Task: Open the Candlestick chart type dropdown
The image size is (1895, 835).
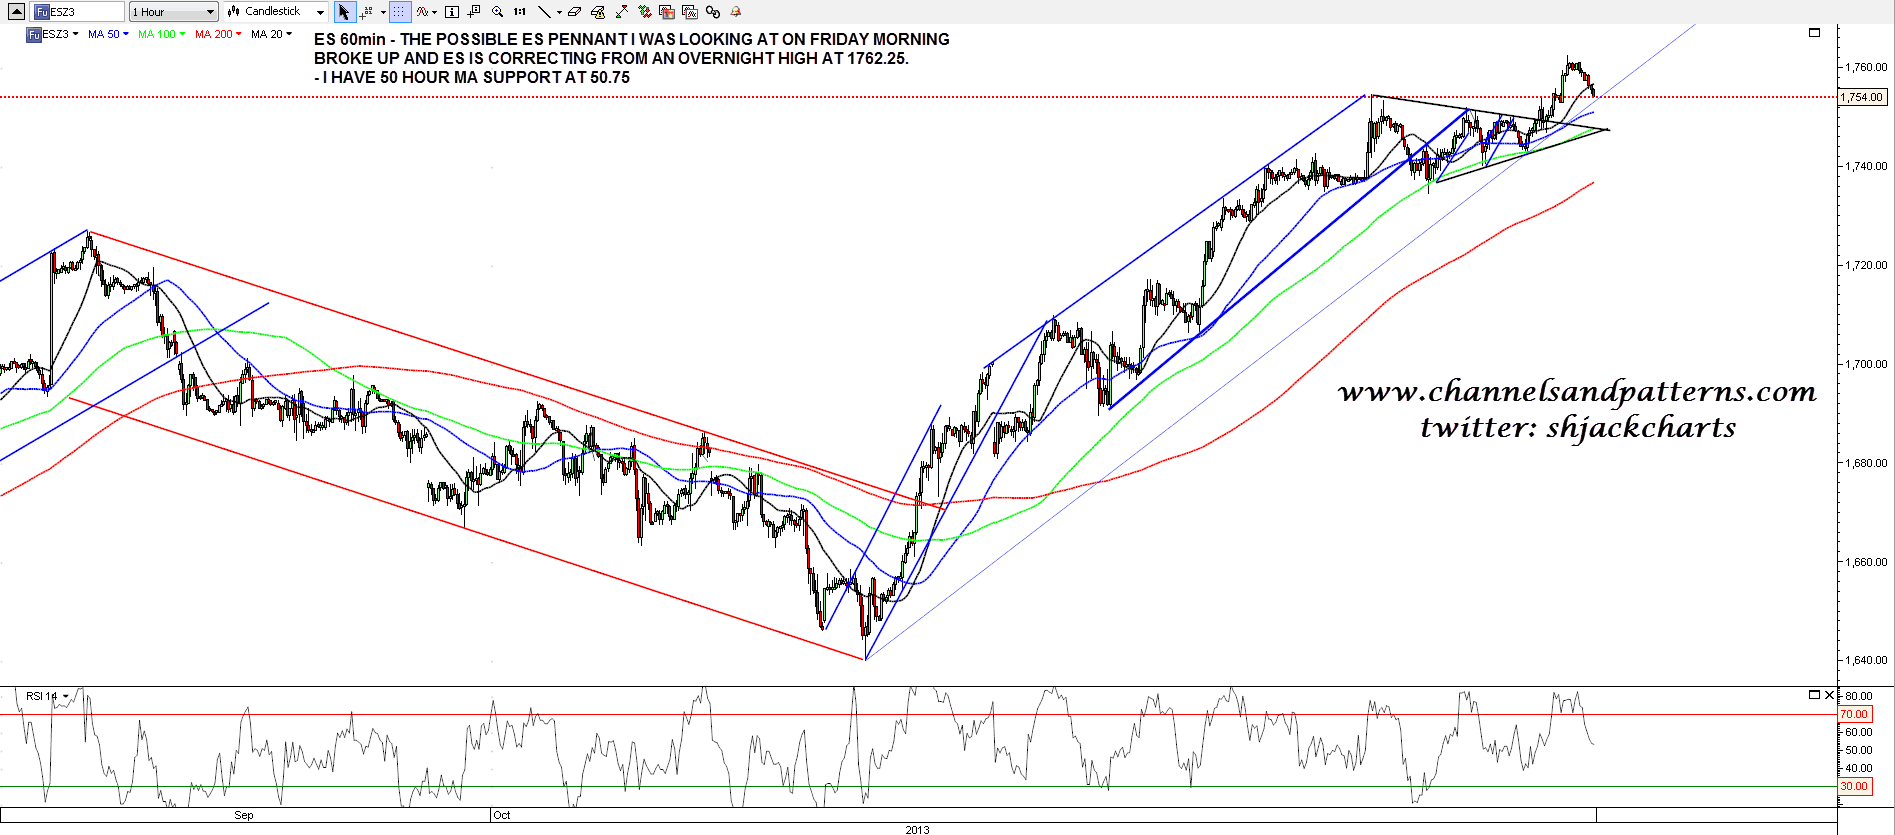Action: tap(276, 12)
